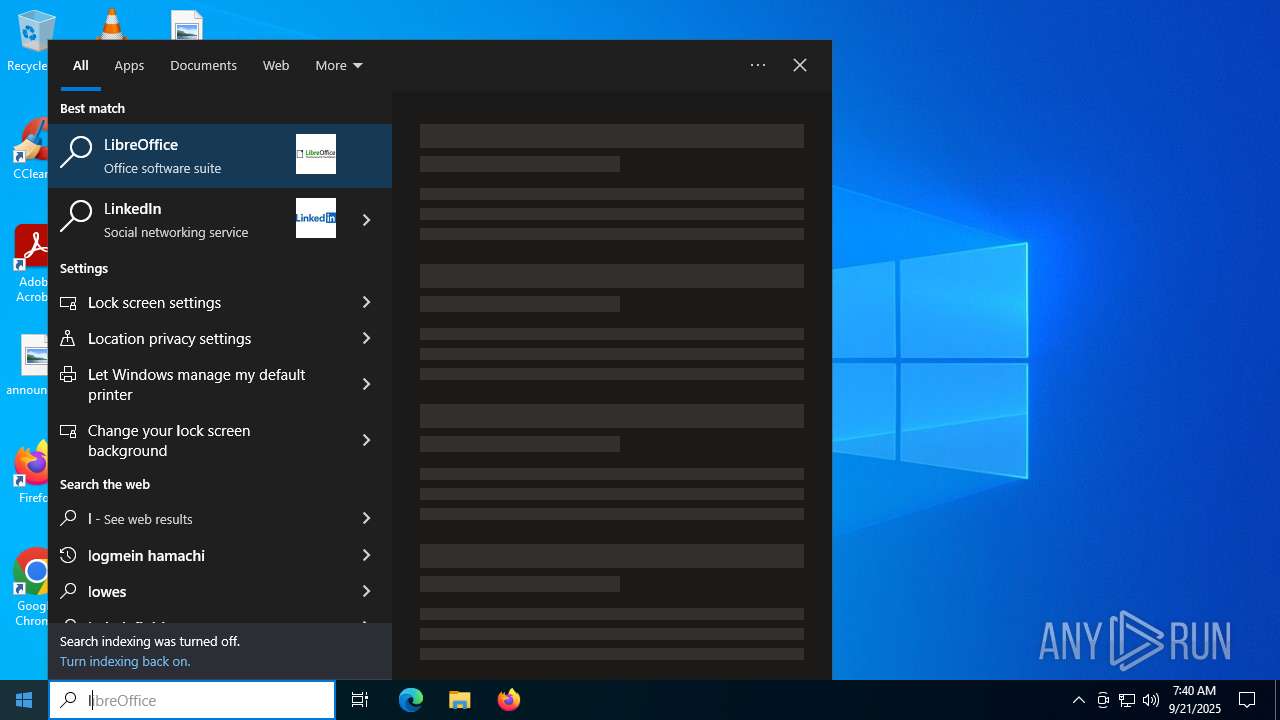Click the taskbar search input field

(x=192, y=700)
